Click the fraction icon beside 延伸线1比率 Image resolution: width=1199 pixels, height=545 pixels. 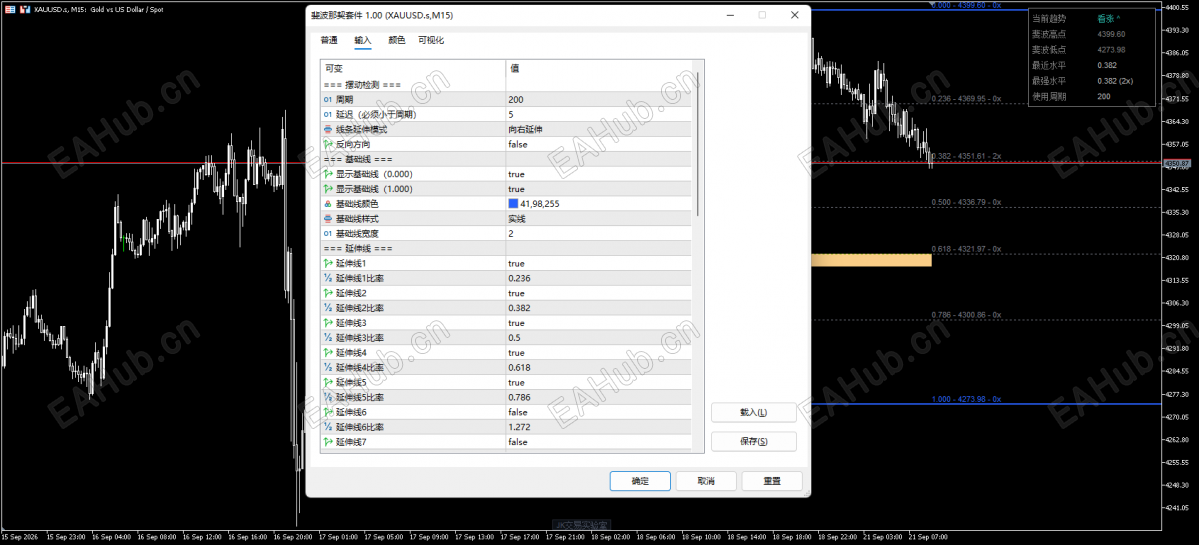point(328,278)
